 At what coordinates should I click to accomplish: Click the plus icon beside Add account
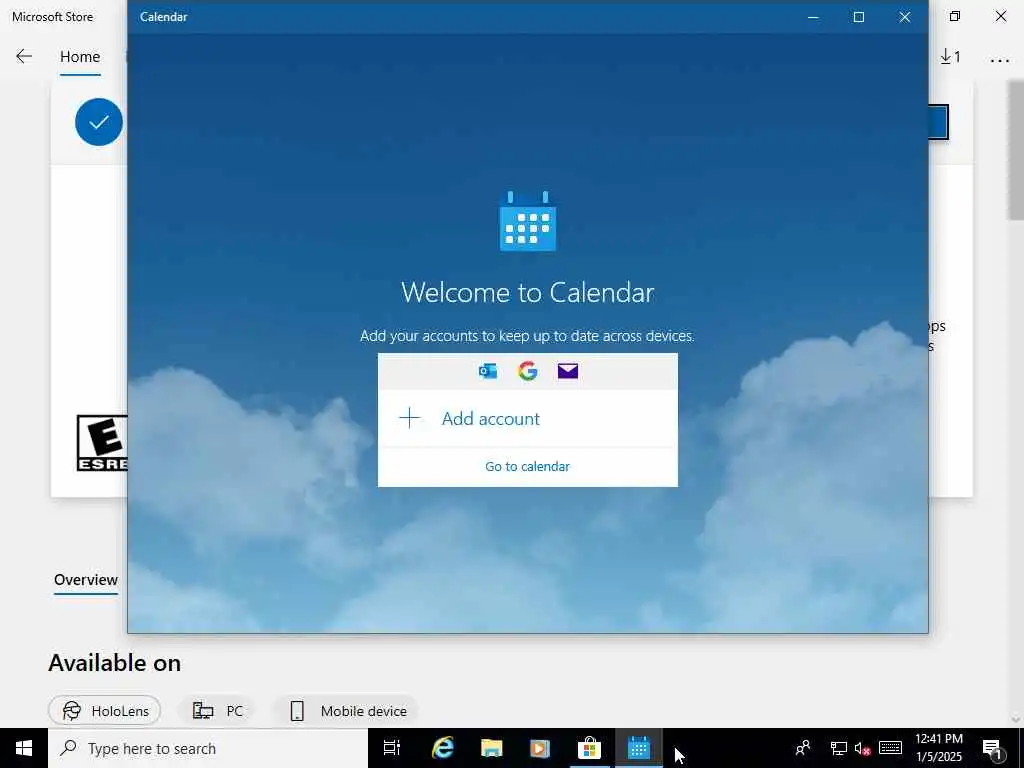409,418
